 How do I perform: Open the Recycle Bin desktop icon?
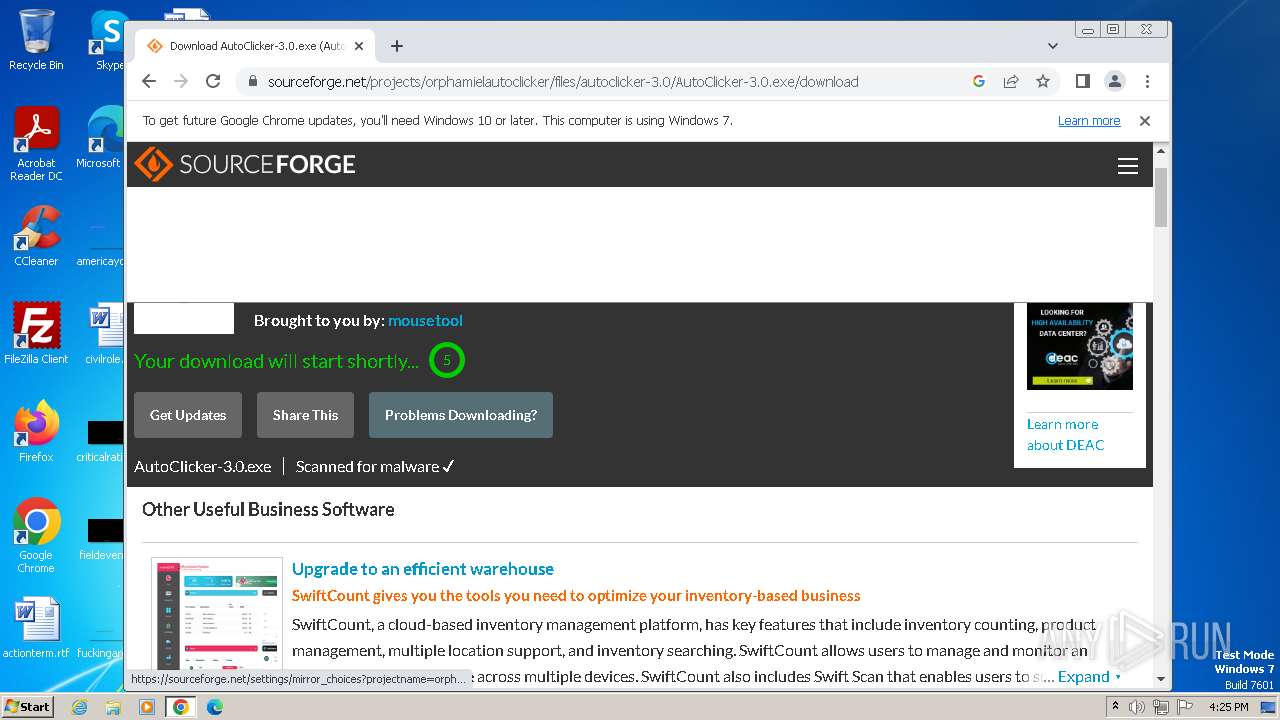(36, 40)
